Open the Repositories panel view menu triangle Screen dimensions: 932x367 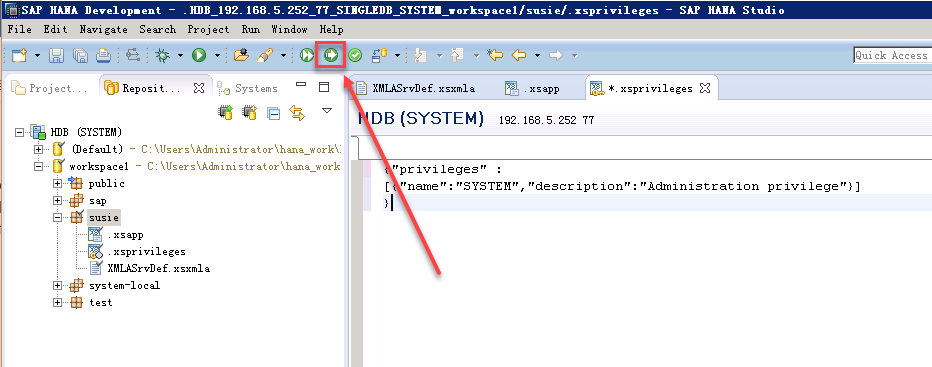[326, 111]
